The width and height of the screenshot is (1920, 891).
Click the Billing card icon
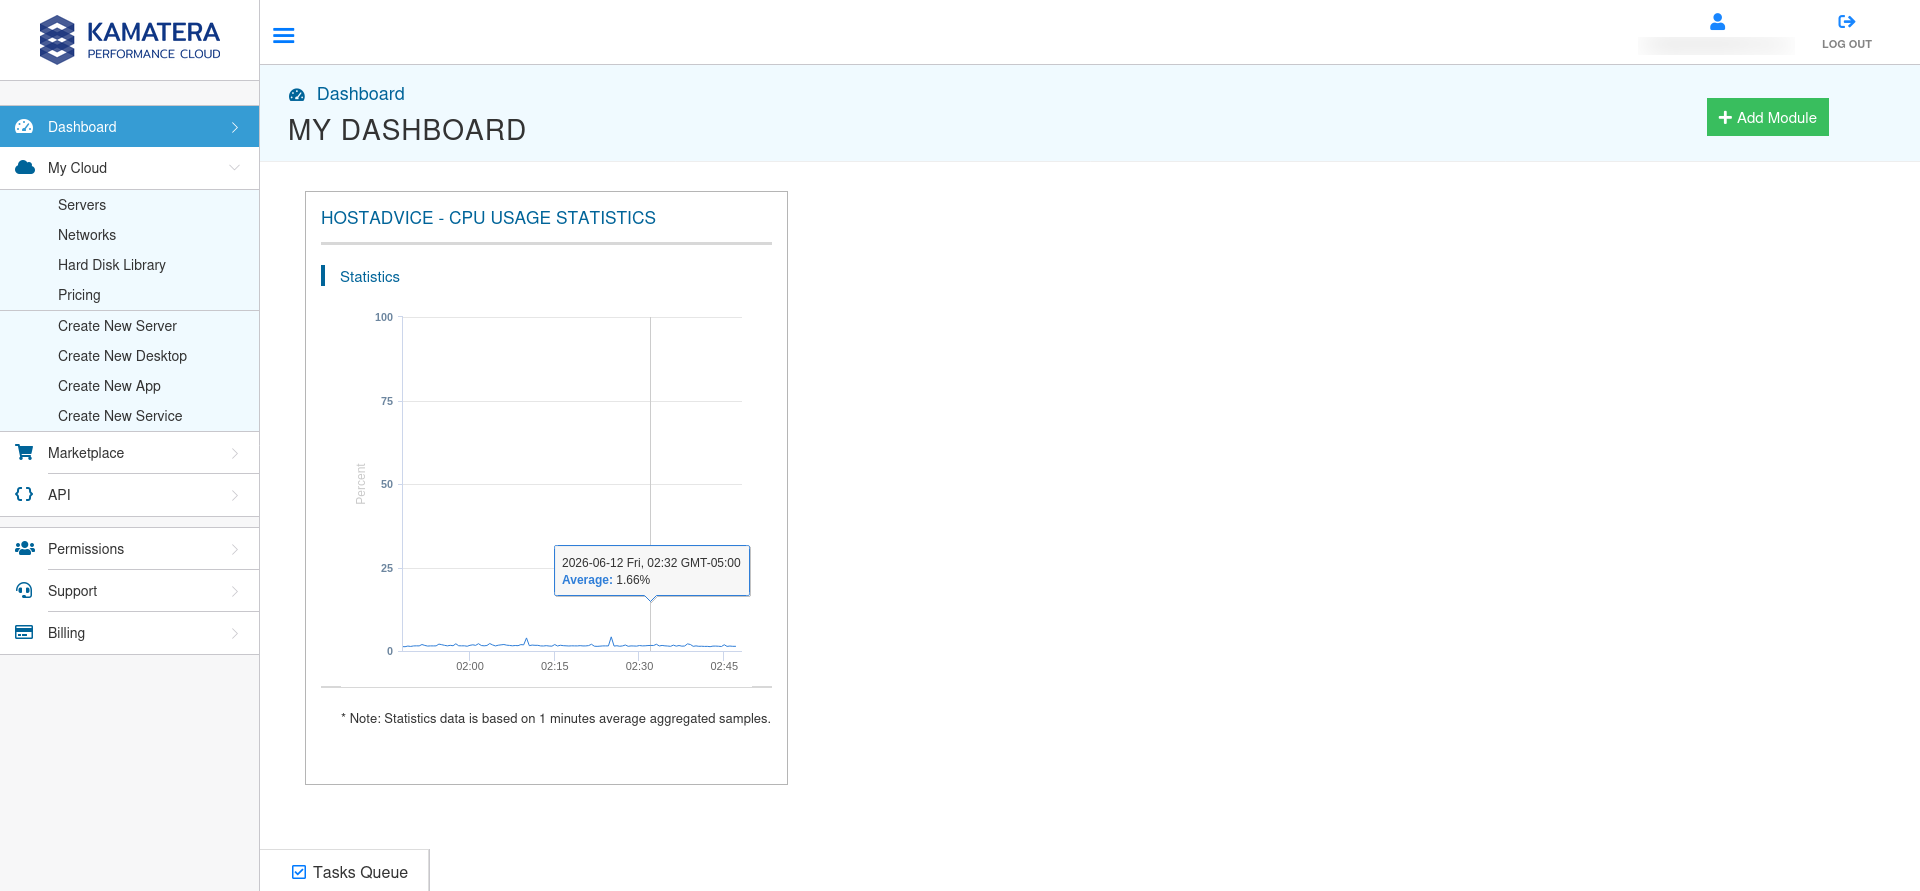click(24, 632)
